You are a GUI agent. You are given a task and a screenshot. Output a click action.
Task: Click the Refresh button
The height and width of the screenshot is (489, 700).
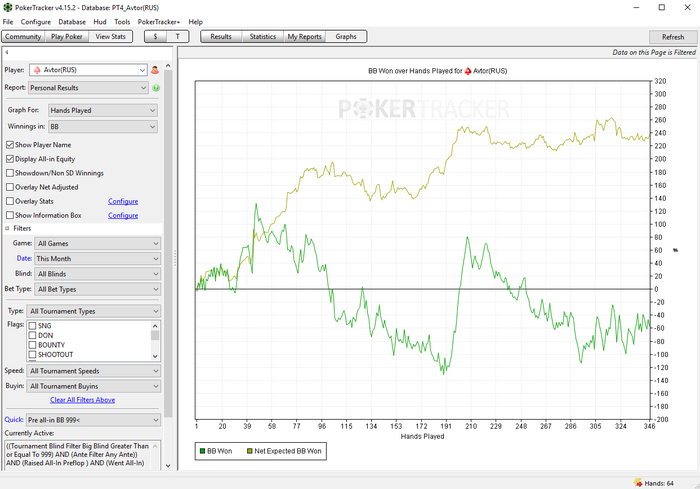(x=673, y=37)
